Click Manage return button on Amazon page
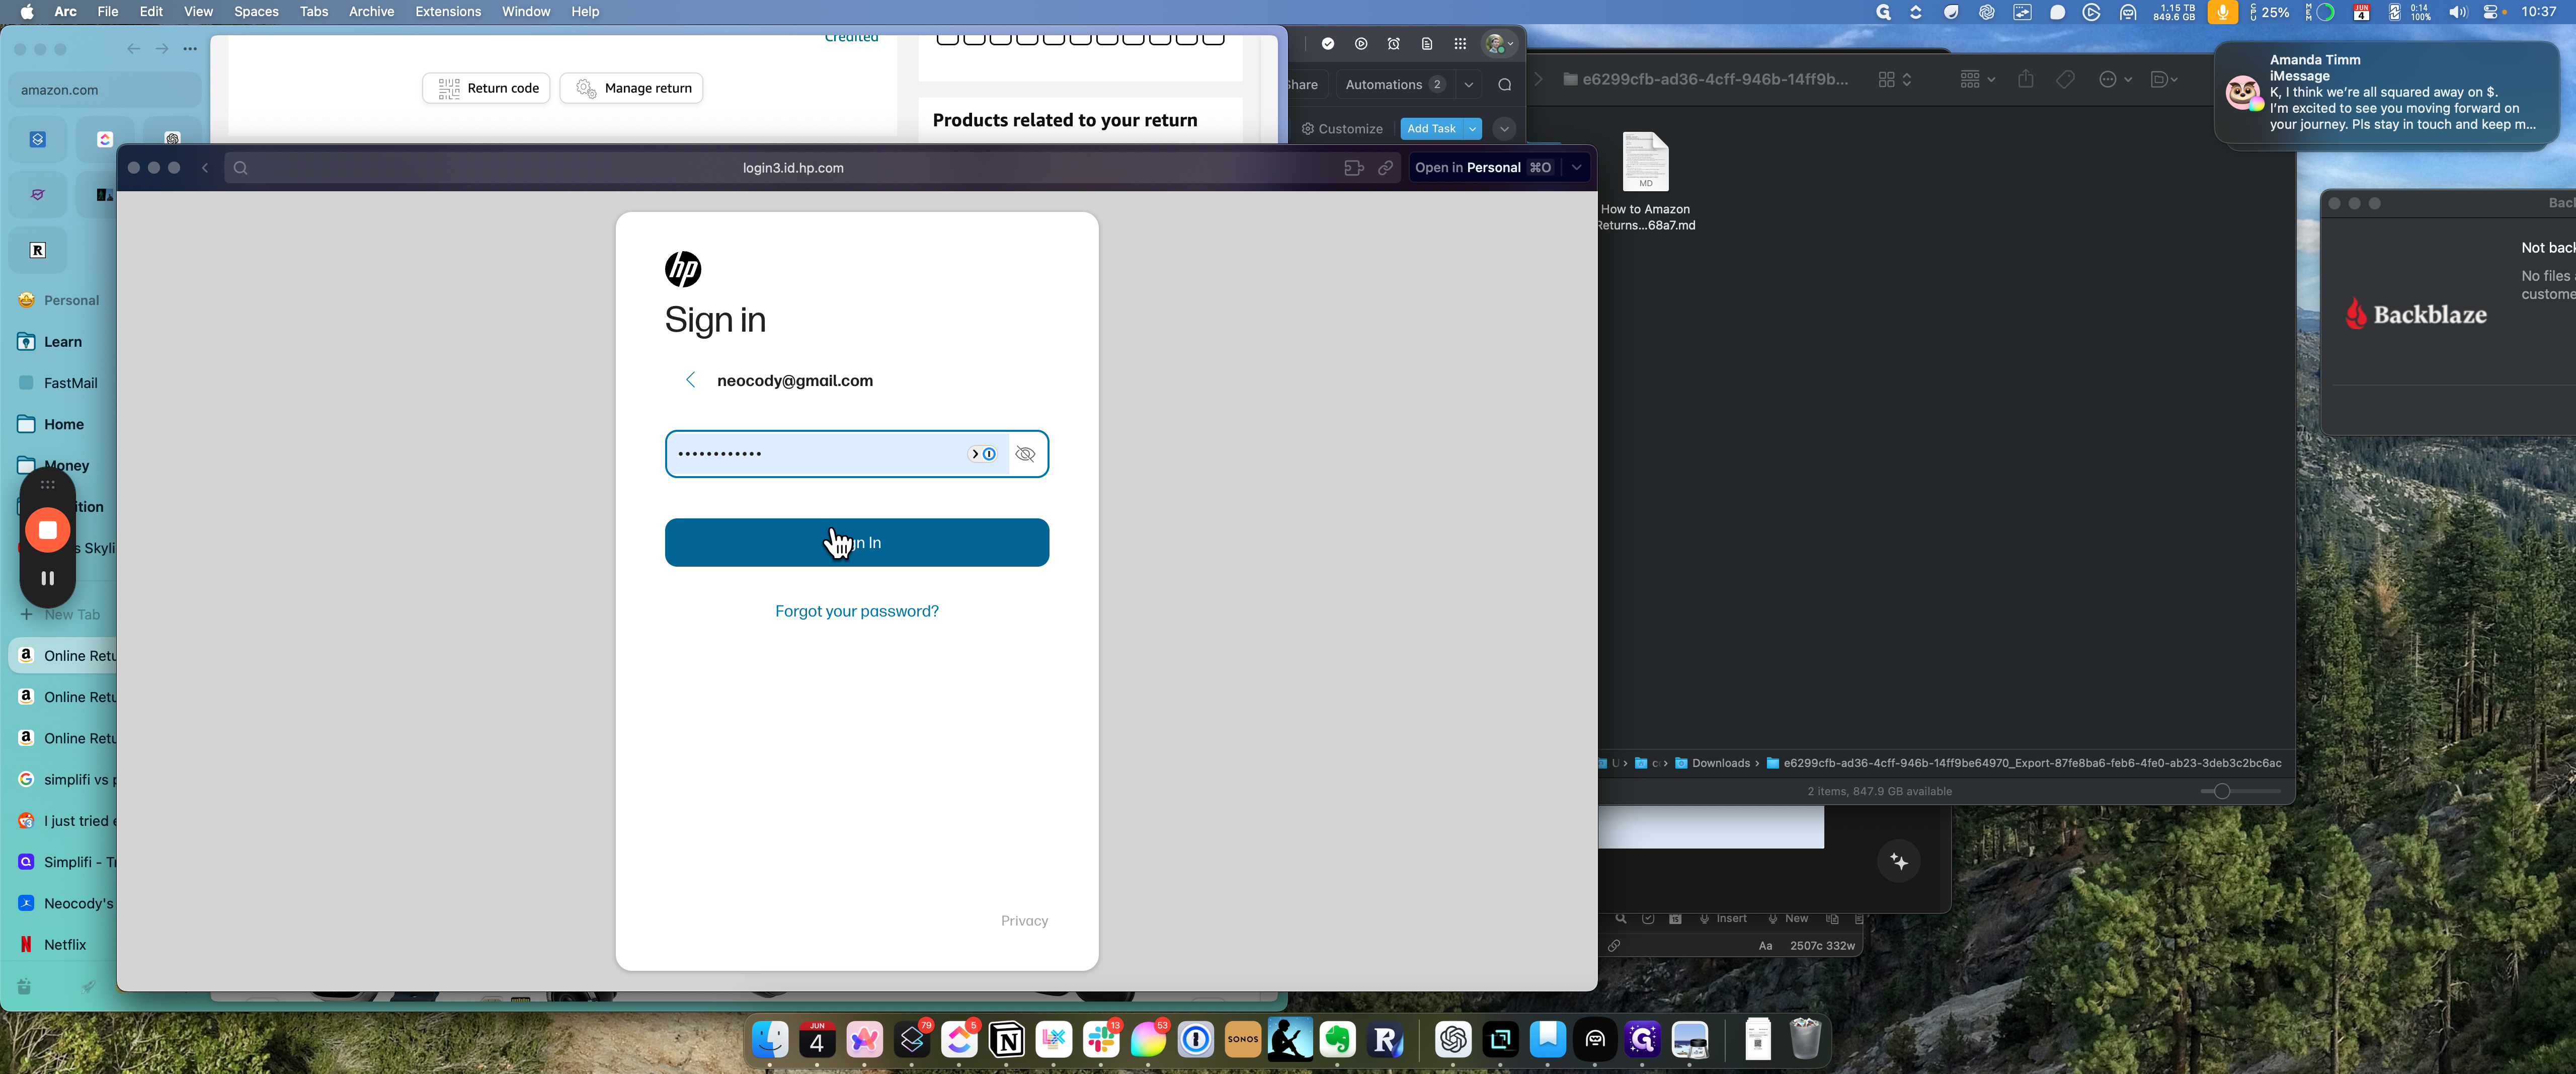 coord(632,88)
